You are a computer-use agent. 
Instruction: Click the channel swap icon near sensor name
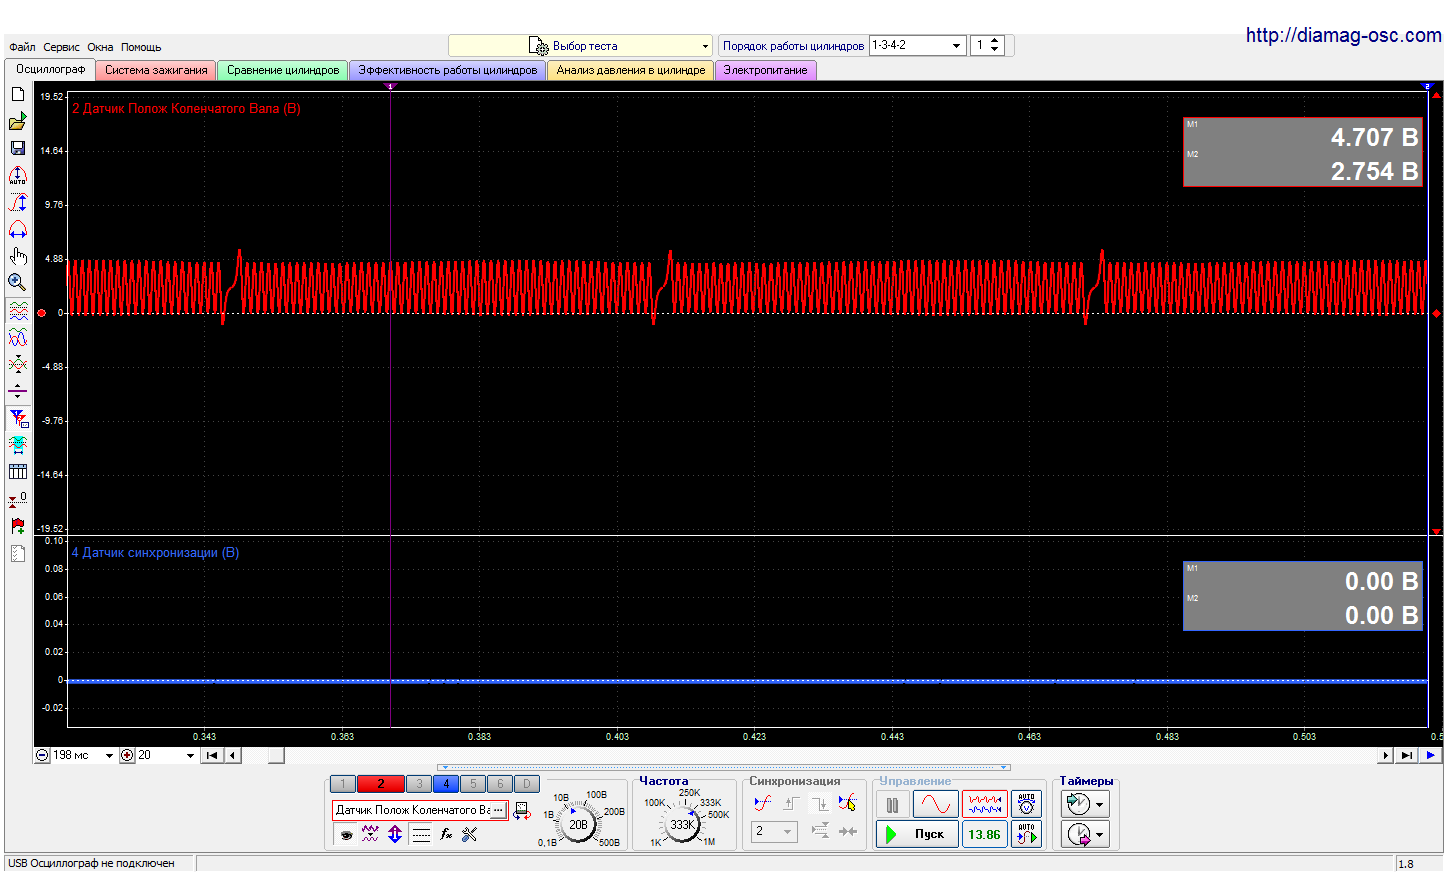(x=522, y=810)
